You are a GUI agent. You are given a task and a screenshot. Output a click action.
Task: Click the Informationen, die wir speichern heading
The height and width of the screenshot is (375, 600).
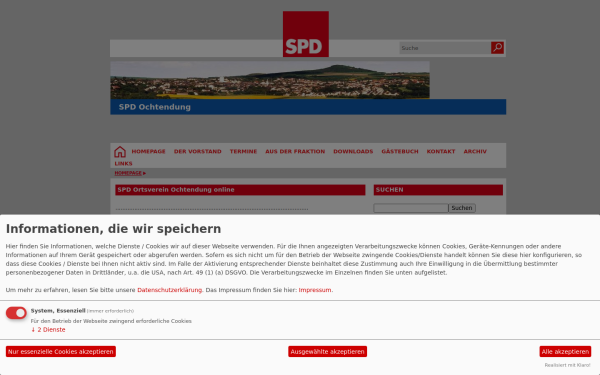[113, 229]
